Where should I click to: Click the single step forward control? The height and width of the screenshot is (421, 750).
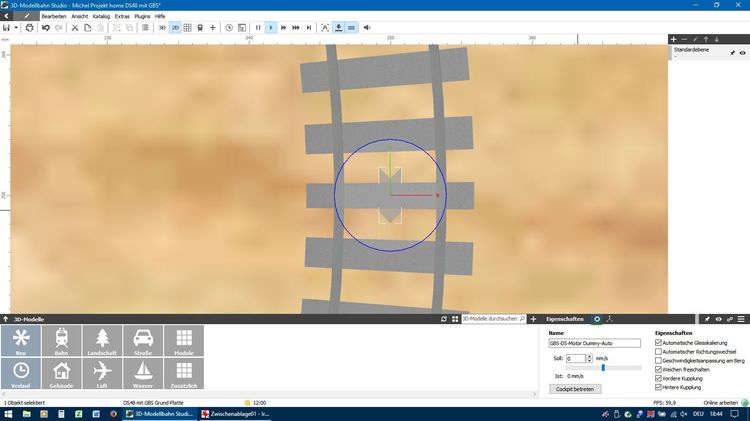(309, 28)
